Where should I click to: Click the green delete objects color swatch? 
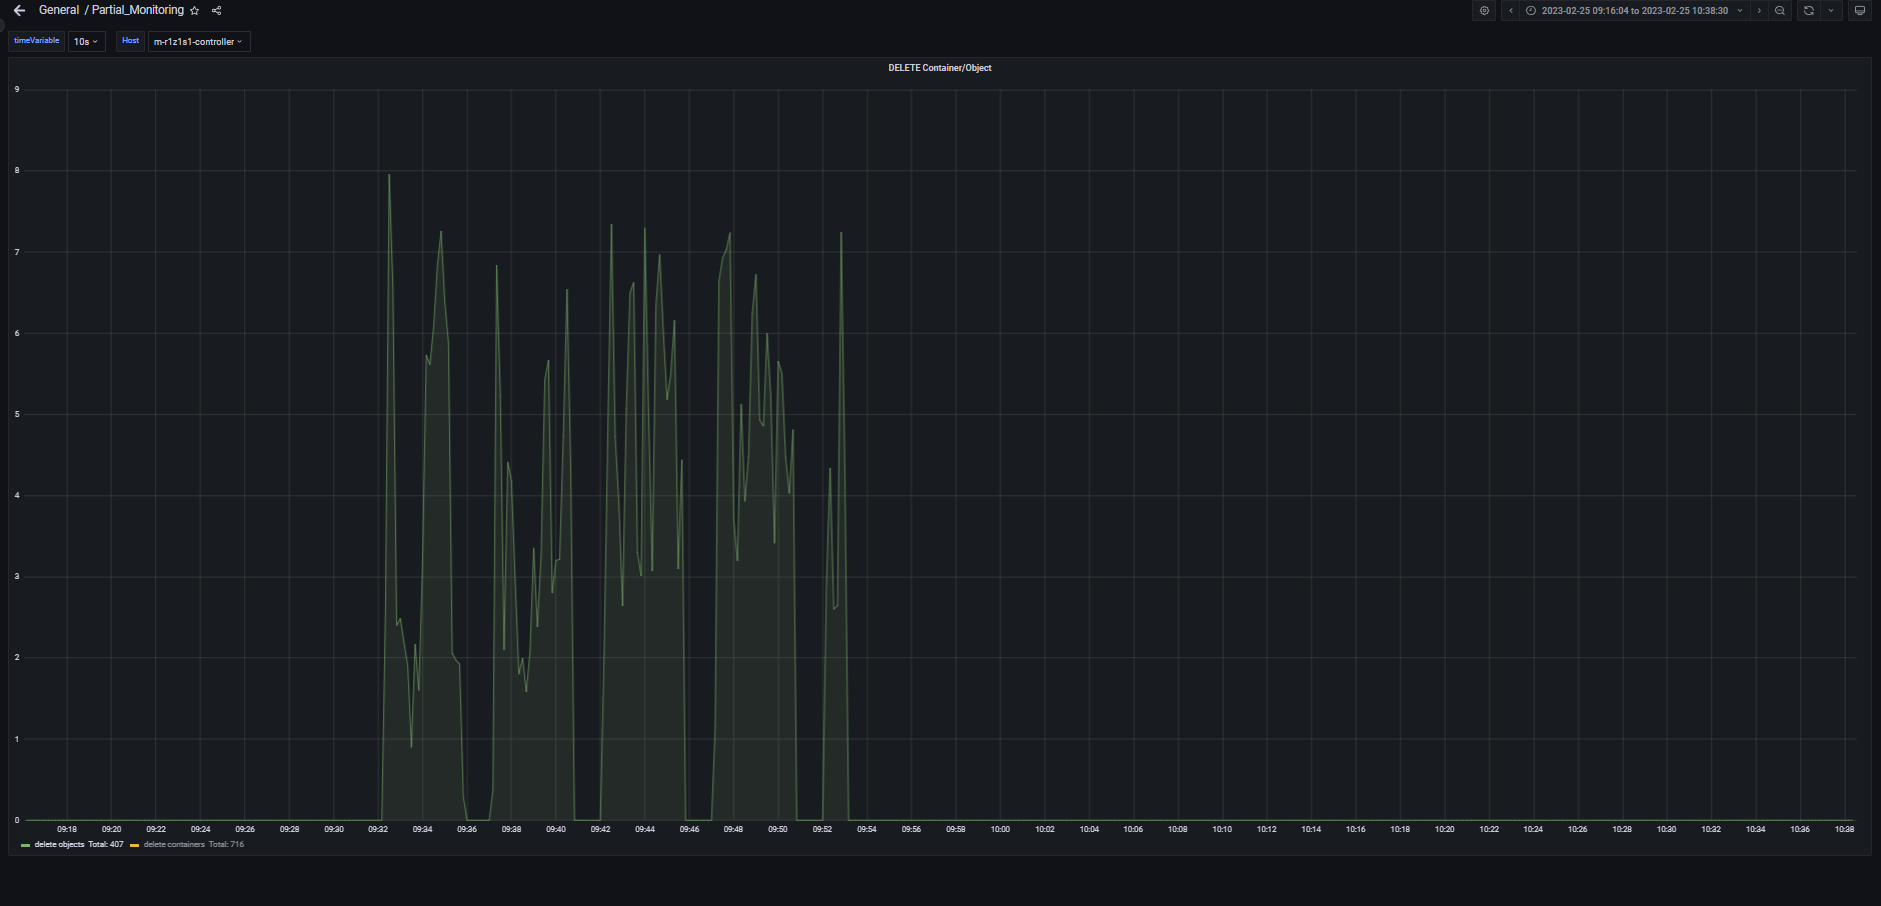pyautogui.click(x=25, y=846)
